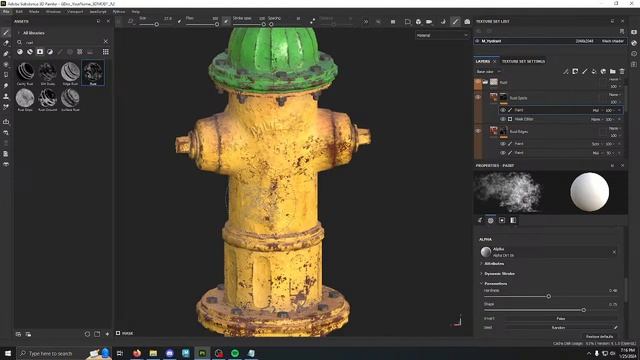Open Rust Spots layer blend mode dropdown
The width and height of the screenshot is (640, 360).
(x=614, y=94)
